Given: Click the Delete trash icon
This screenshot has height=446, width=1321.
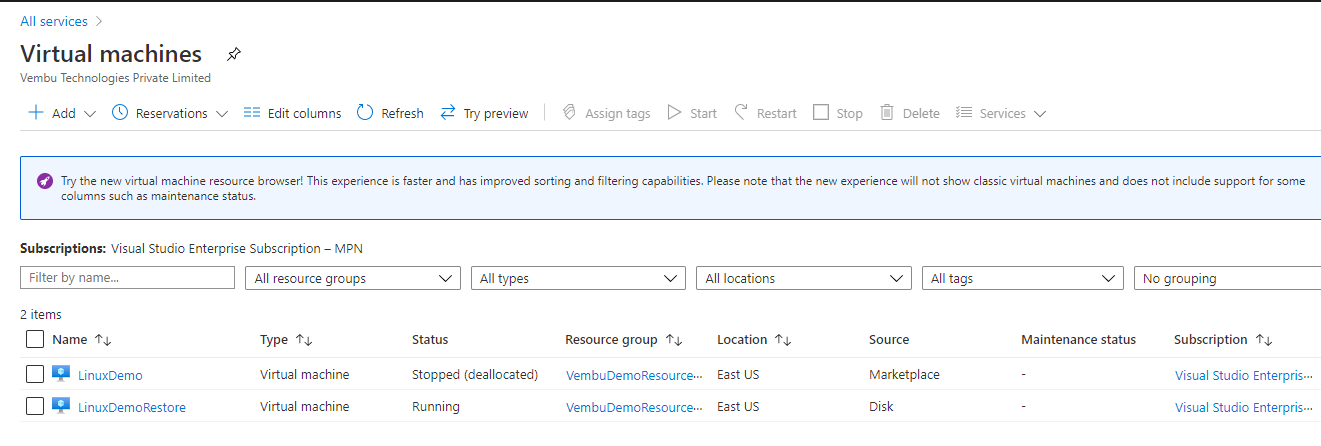Looking at the screenshot, I should coord(887,113).
